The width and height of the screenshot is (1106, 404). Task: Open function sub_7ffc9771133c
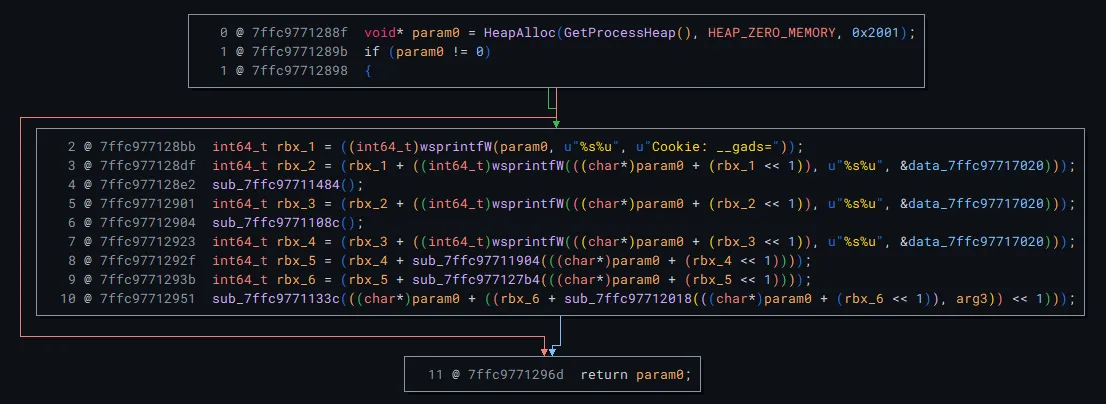click(276, 299)
